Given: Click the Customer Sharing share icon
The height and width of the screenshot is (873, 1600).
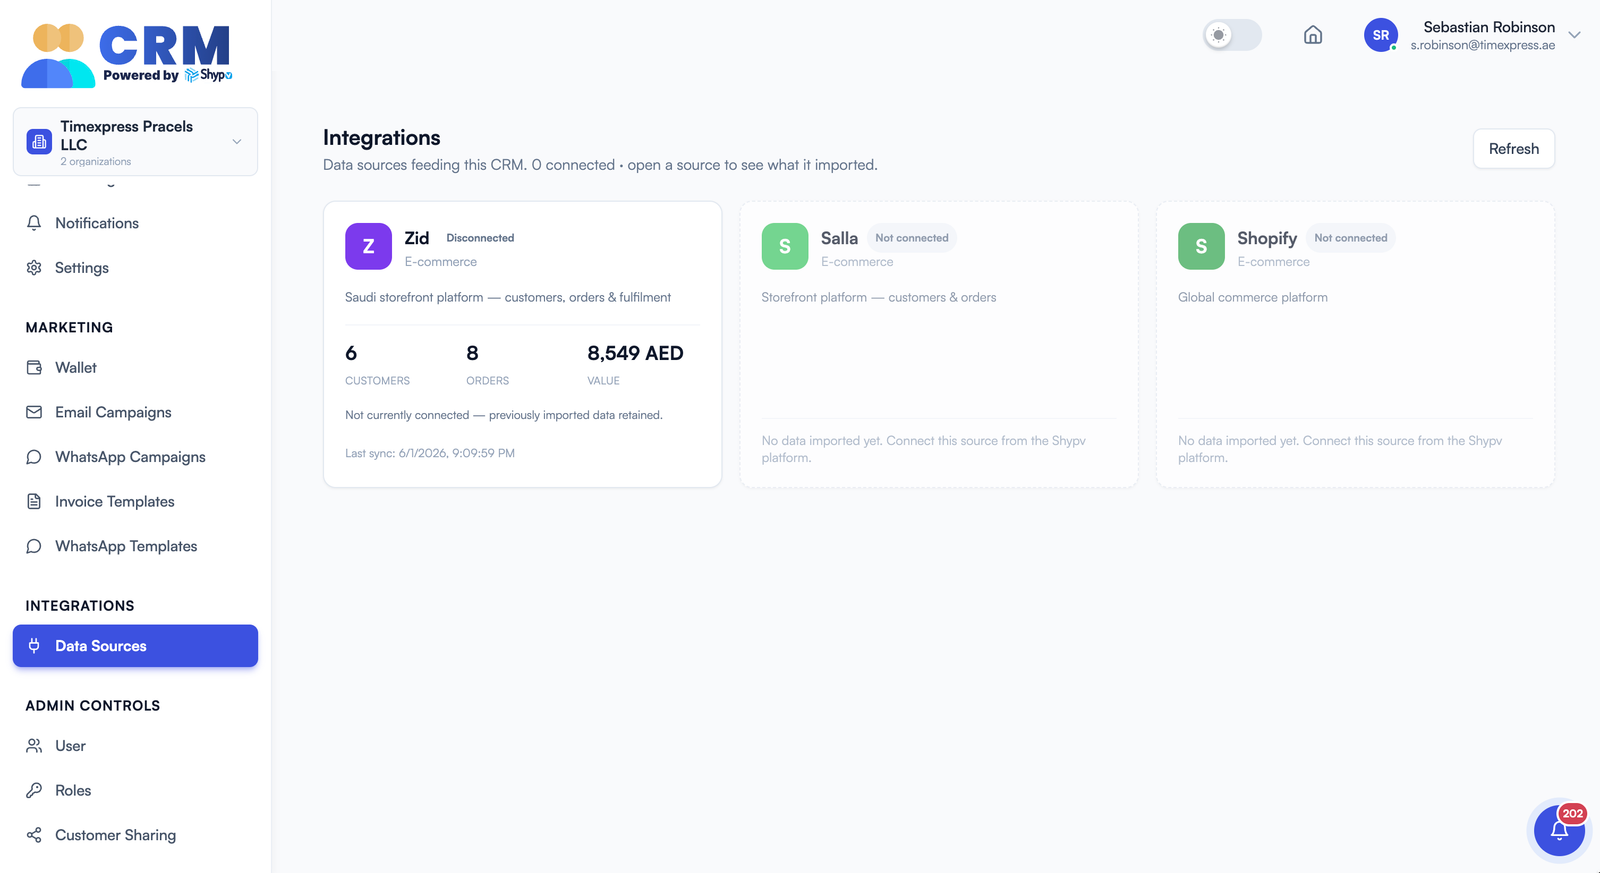Looking at the screenshot, I should 34,835.
